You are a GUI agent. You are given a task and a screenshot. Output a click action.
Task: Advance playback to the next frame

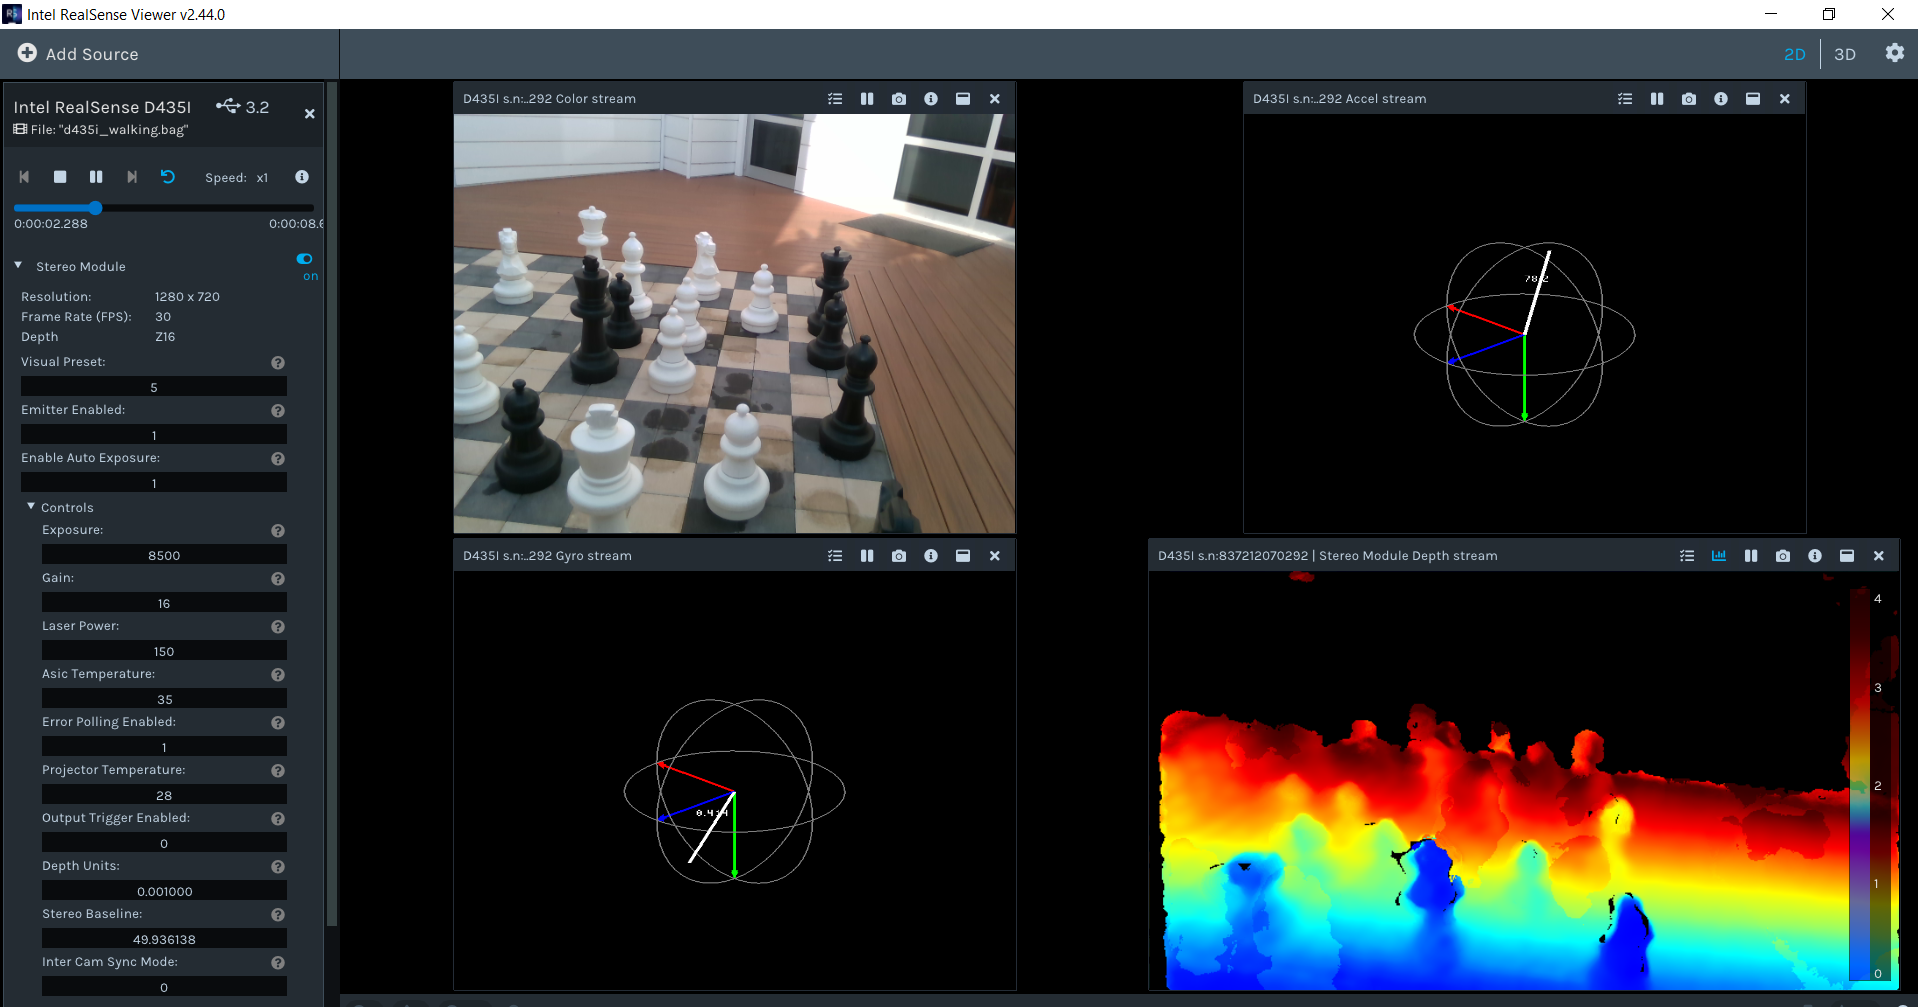click(131, 177)
